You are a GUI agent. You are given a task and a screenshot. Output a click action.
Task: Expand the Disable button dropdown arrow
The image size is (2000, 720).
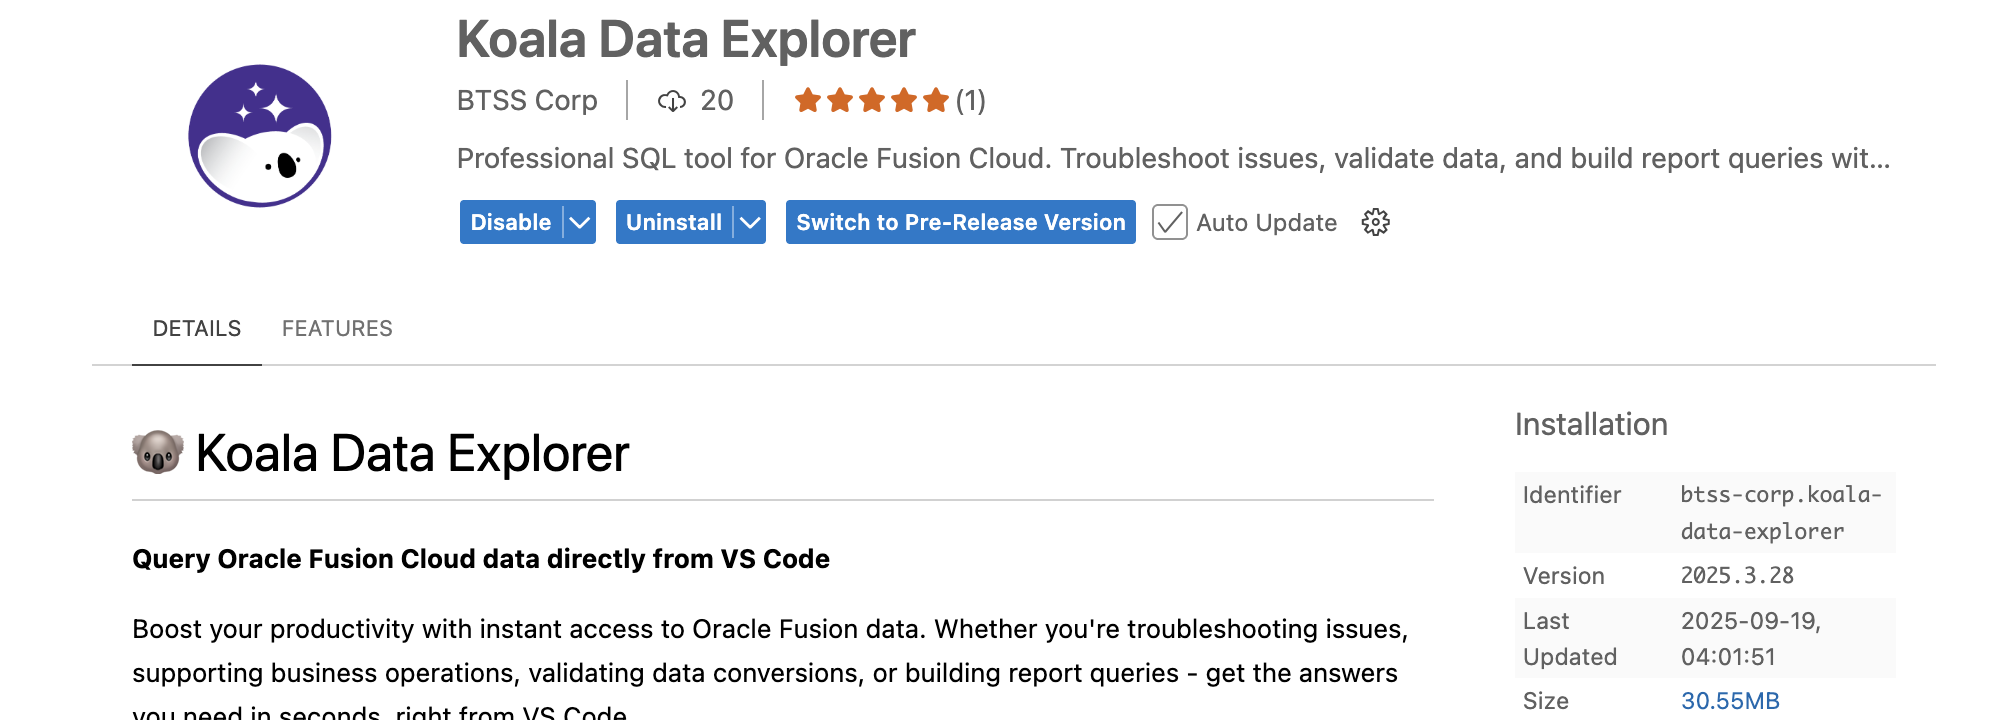pyautogui.click(x=580, y=222)
